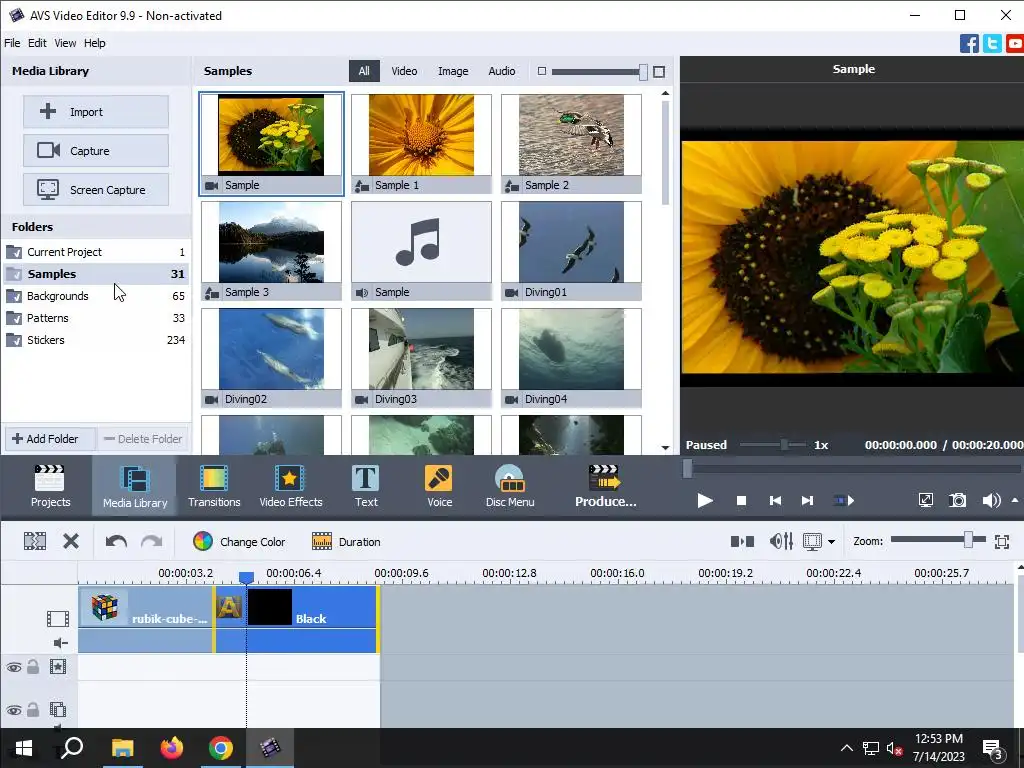Switch timeline to storyboard view icon
The height and width of the screenshot is (768, 1024).
742,541
